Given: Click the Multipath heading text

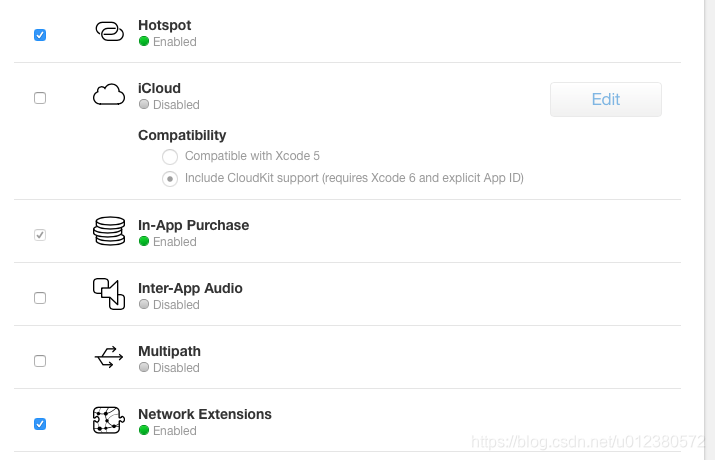Looking at the screenshot, I should pyautogui.click(x=169, y=351).
